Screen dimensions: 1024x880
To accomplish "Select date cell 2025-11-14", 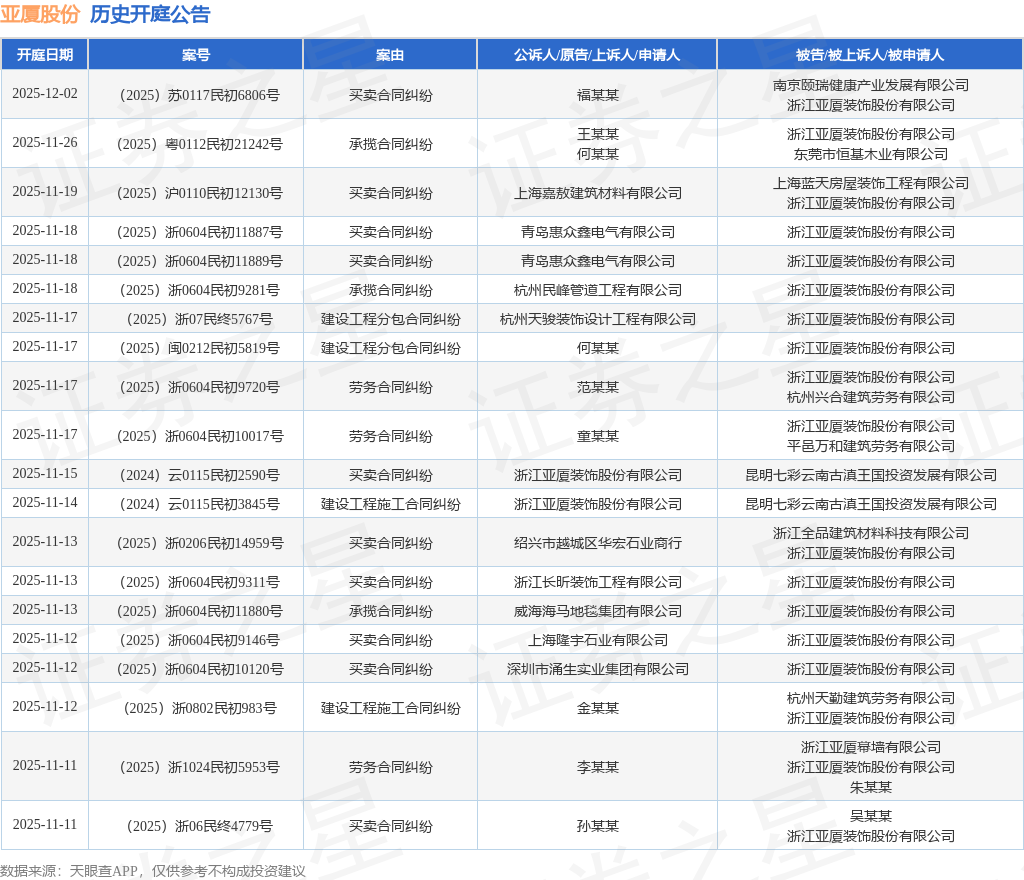I will click(x=45, y=503).
